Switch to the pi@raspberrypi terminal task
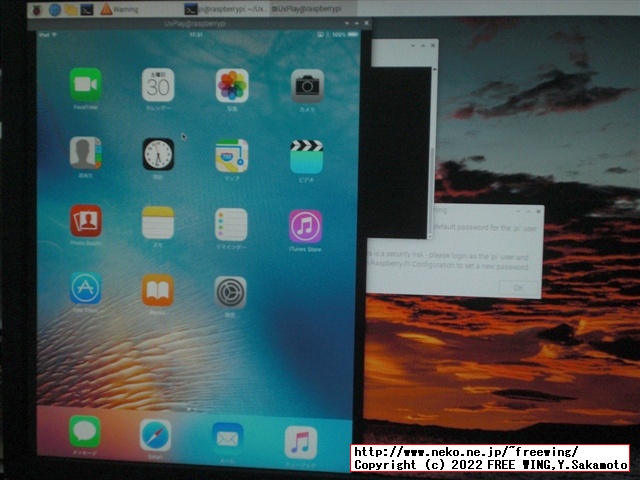Viewport: 640px width, 480px height. 226,9
